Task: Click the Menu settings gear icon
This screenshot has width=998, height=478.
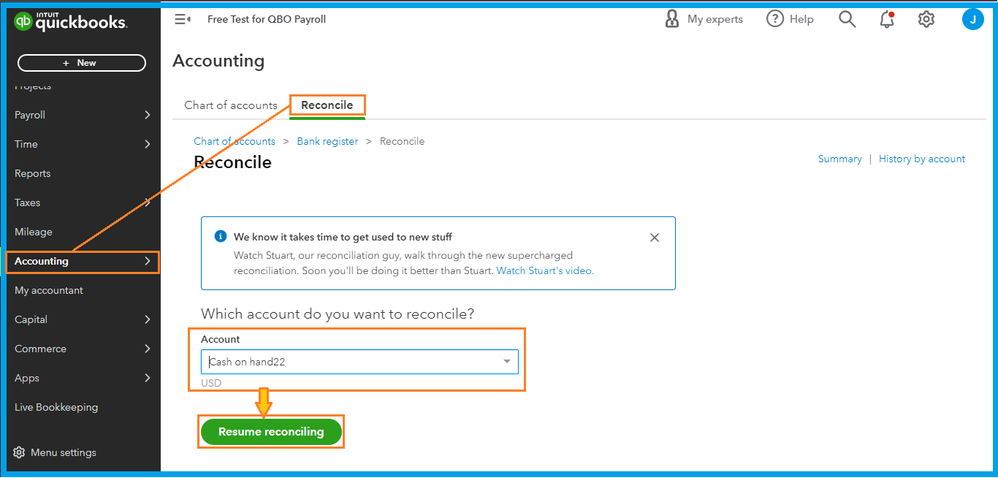Action: tap(20, 453)
